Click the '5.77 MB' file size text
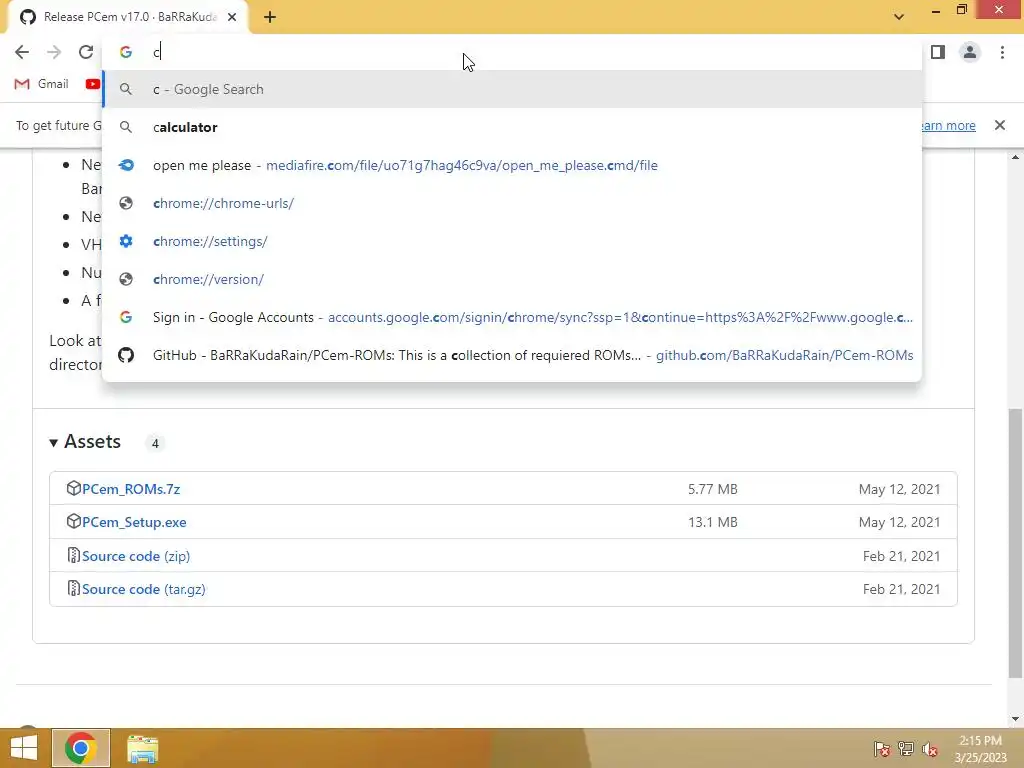Image resolution: width=1024 pixels, height=768 pixels. (712, 489)
